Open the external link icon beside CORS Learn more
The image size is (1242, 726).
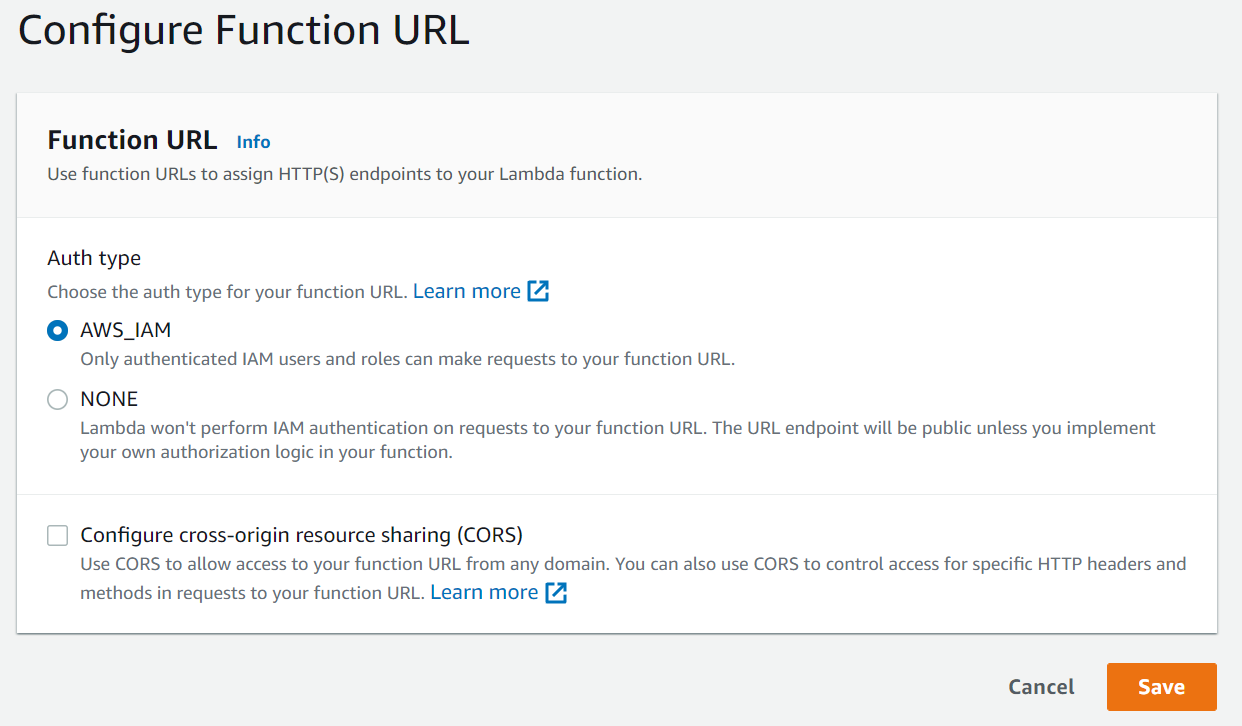coord(556,592)
